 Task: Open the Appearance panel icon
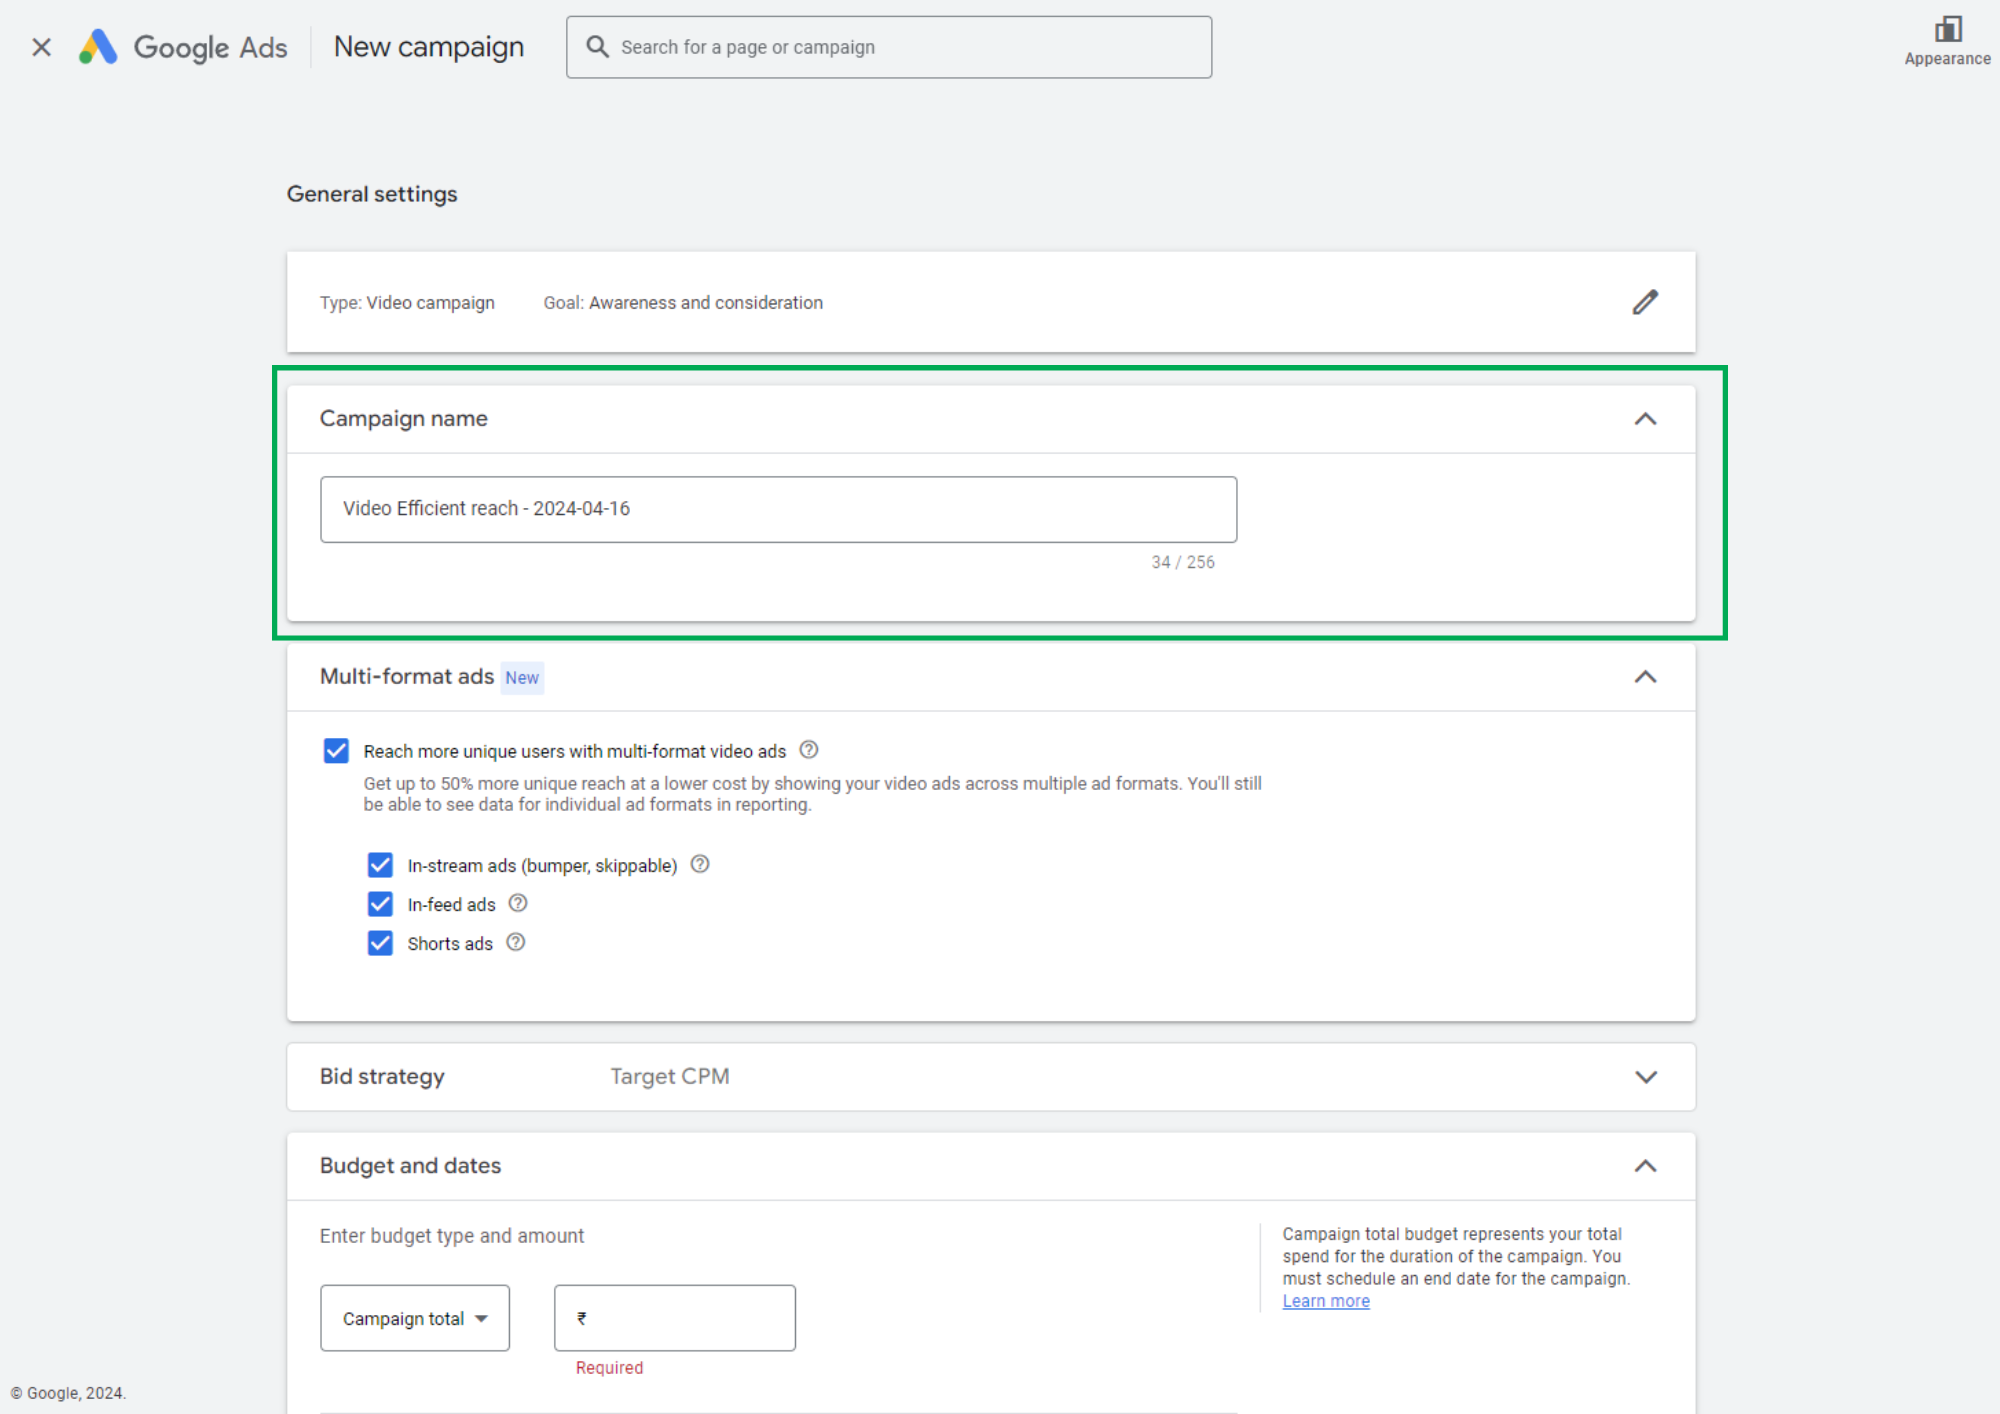(1947, 29)
